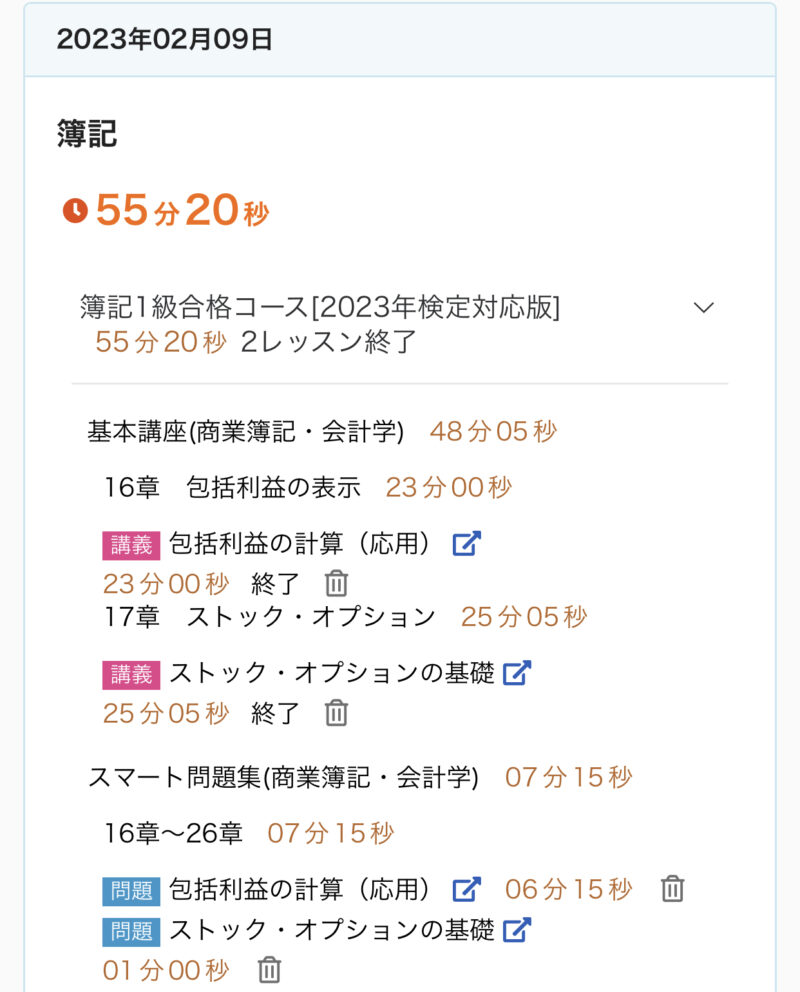
Task: Delete the 25分05秒 lecture record
Action: pyautogui.click(x=337, y=713)
